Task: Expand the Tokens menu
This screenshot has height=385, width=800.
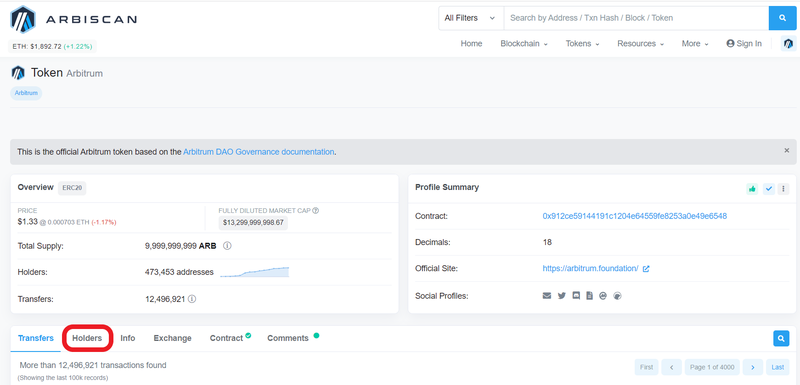Action: 582,44
